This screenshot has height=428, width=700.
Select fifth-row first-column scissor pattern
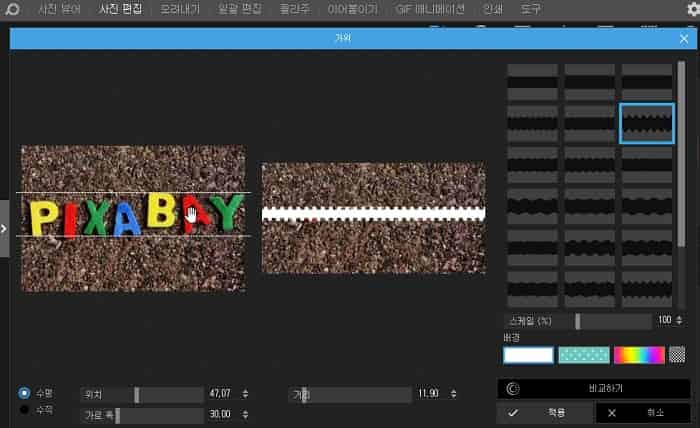(533, 248)
